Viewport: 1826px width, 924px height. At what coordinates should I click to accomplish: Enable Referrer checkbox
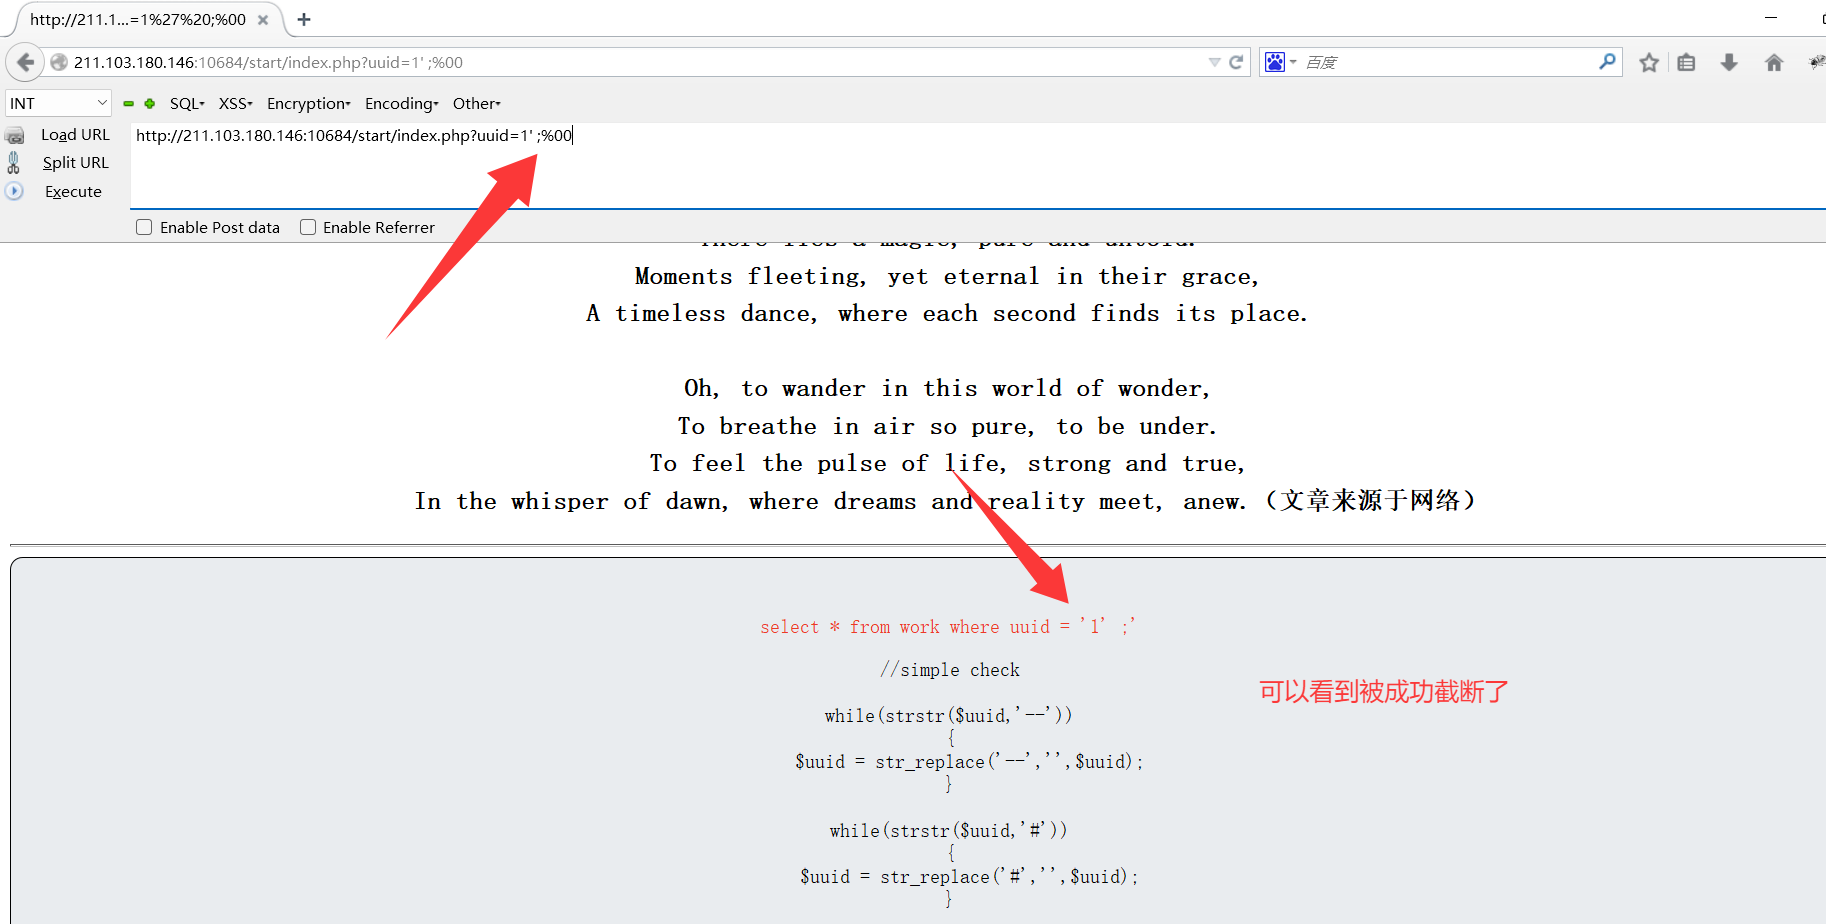[308, 227]
